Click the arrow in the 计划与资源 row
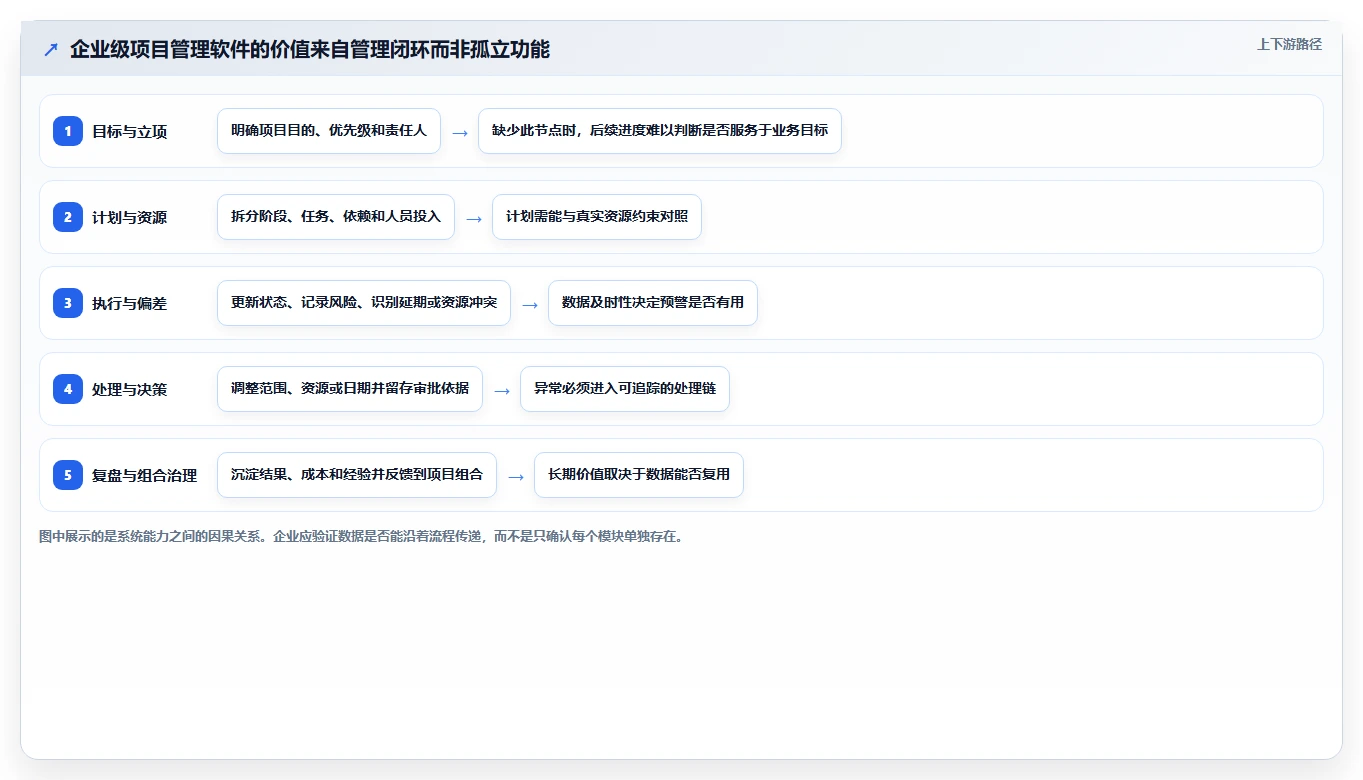 [x=474, y=219]
